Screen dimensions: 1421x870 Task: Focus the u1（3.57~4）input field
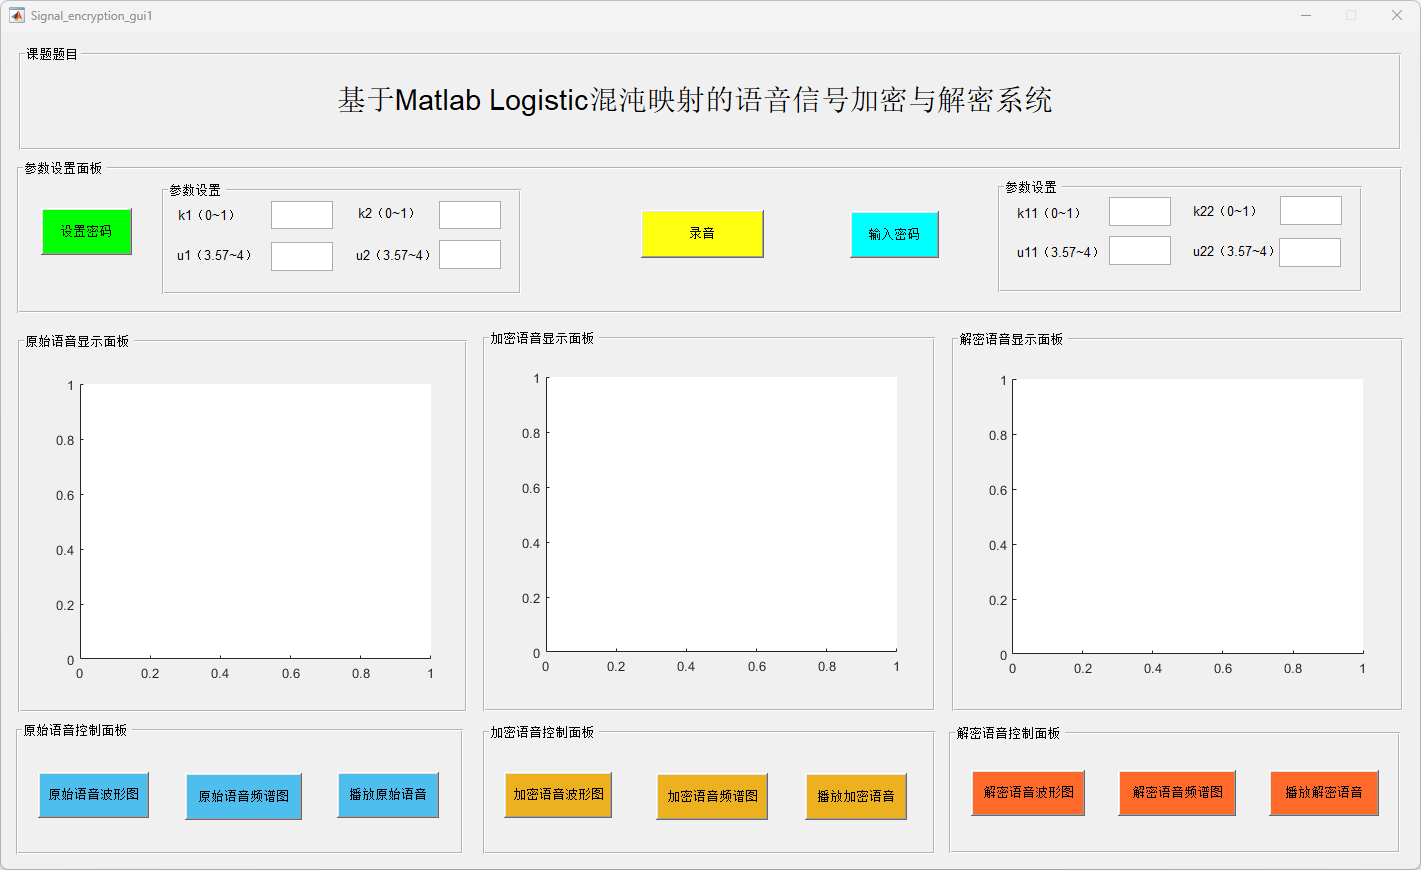[302, 256]
